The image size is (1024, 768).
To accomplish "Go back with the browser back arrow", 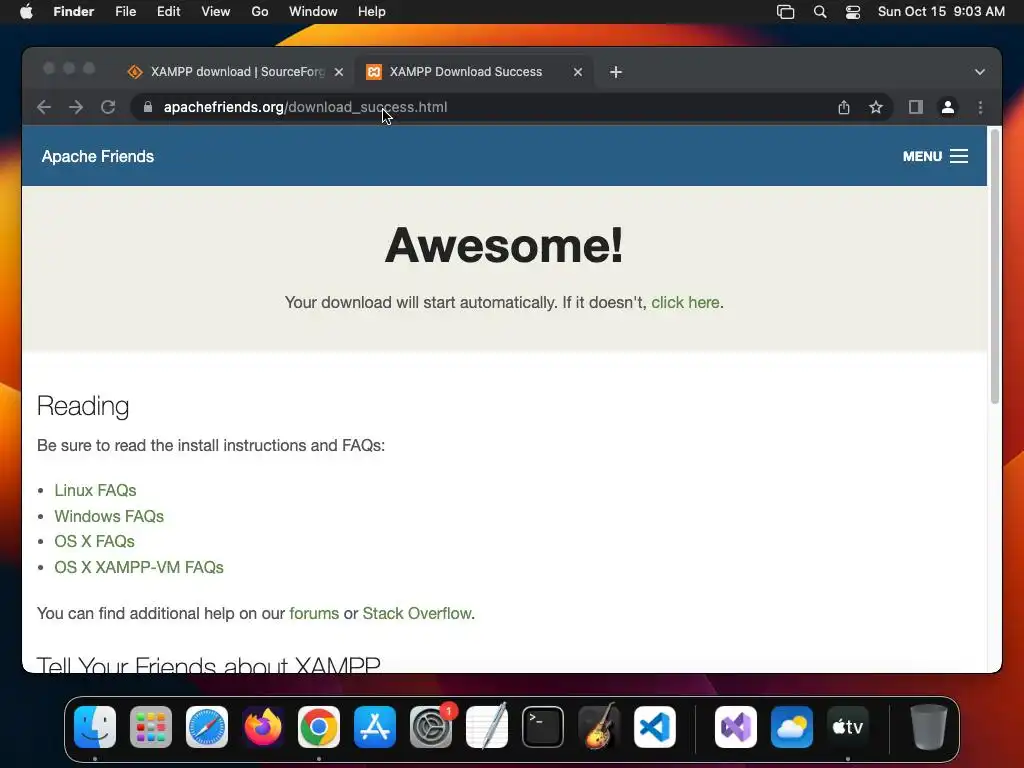I will pos(44,107).
